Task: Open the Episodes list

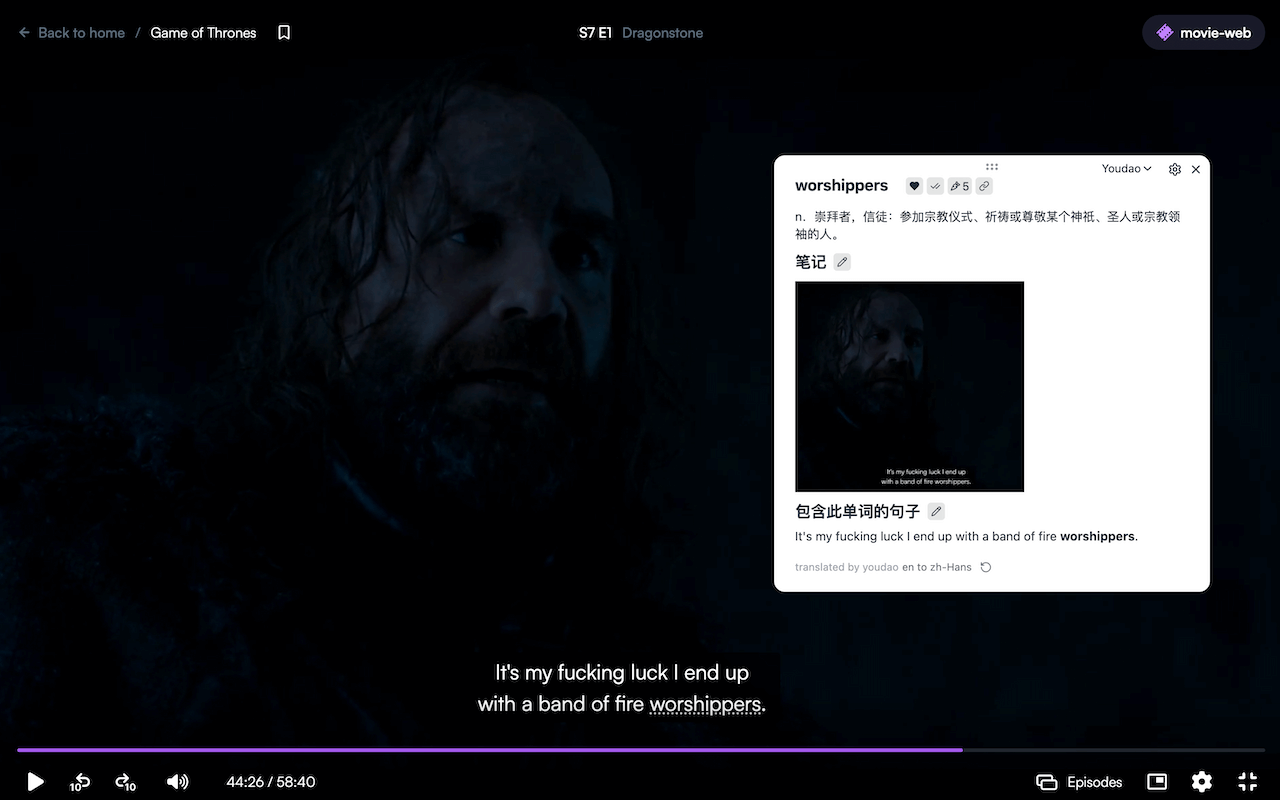Action: 1079,782
